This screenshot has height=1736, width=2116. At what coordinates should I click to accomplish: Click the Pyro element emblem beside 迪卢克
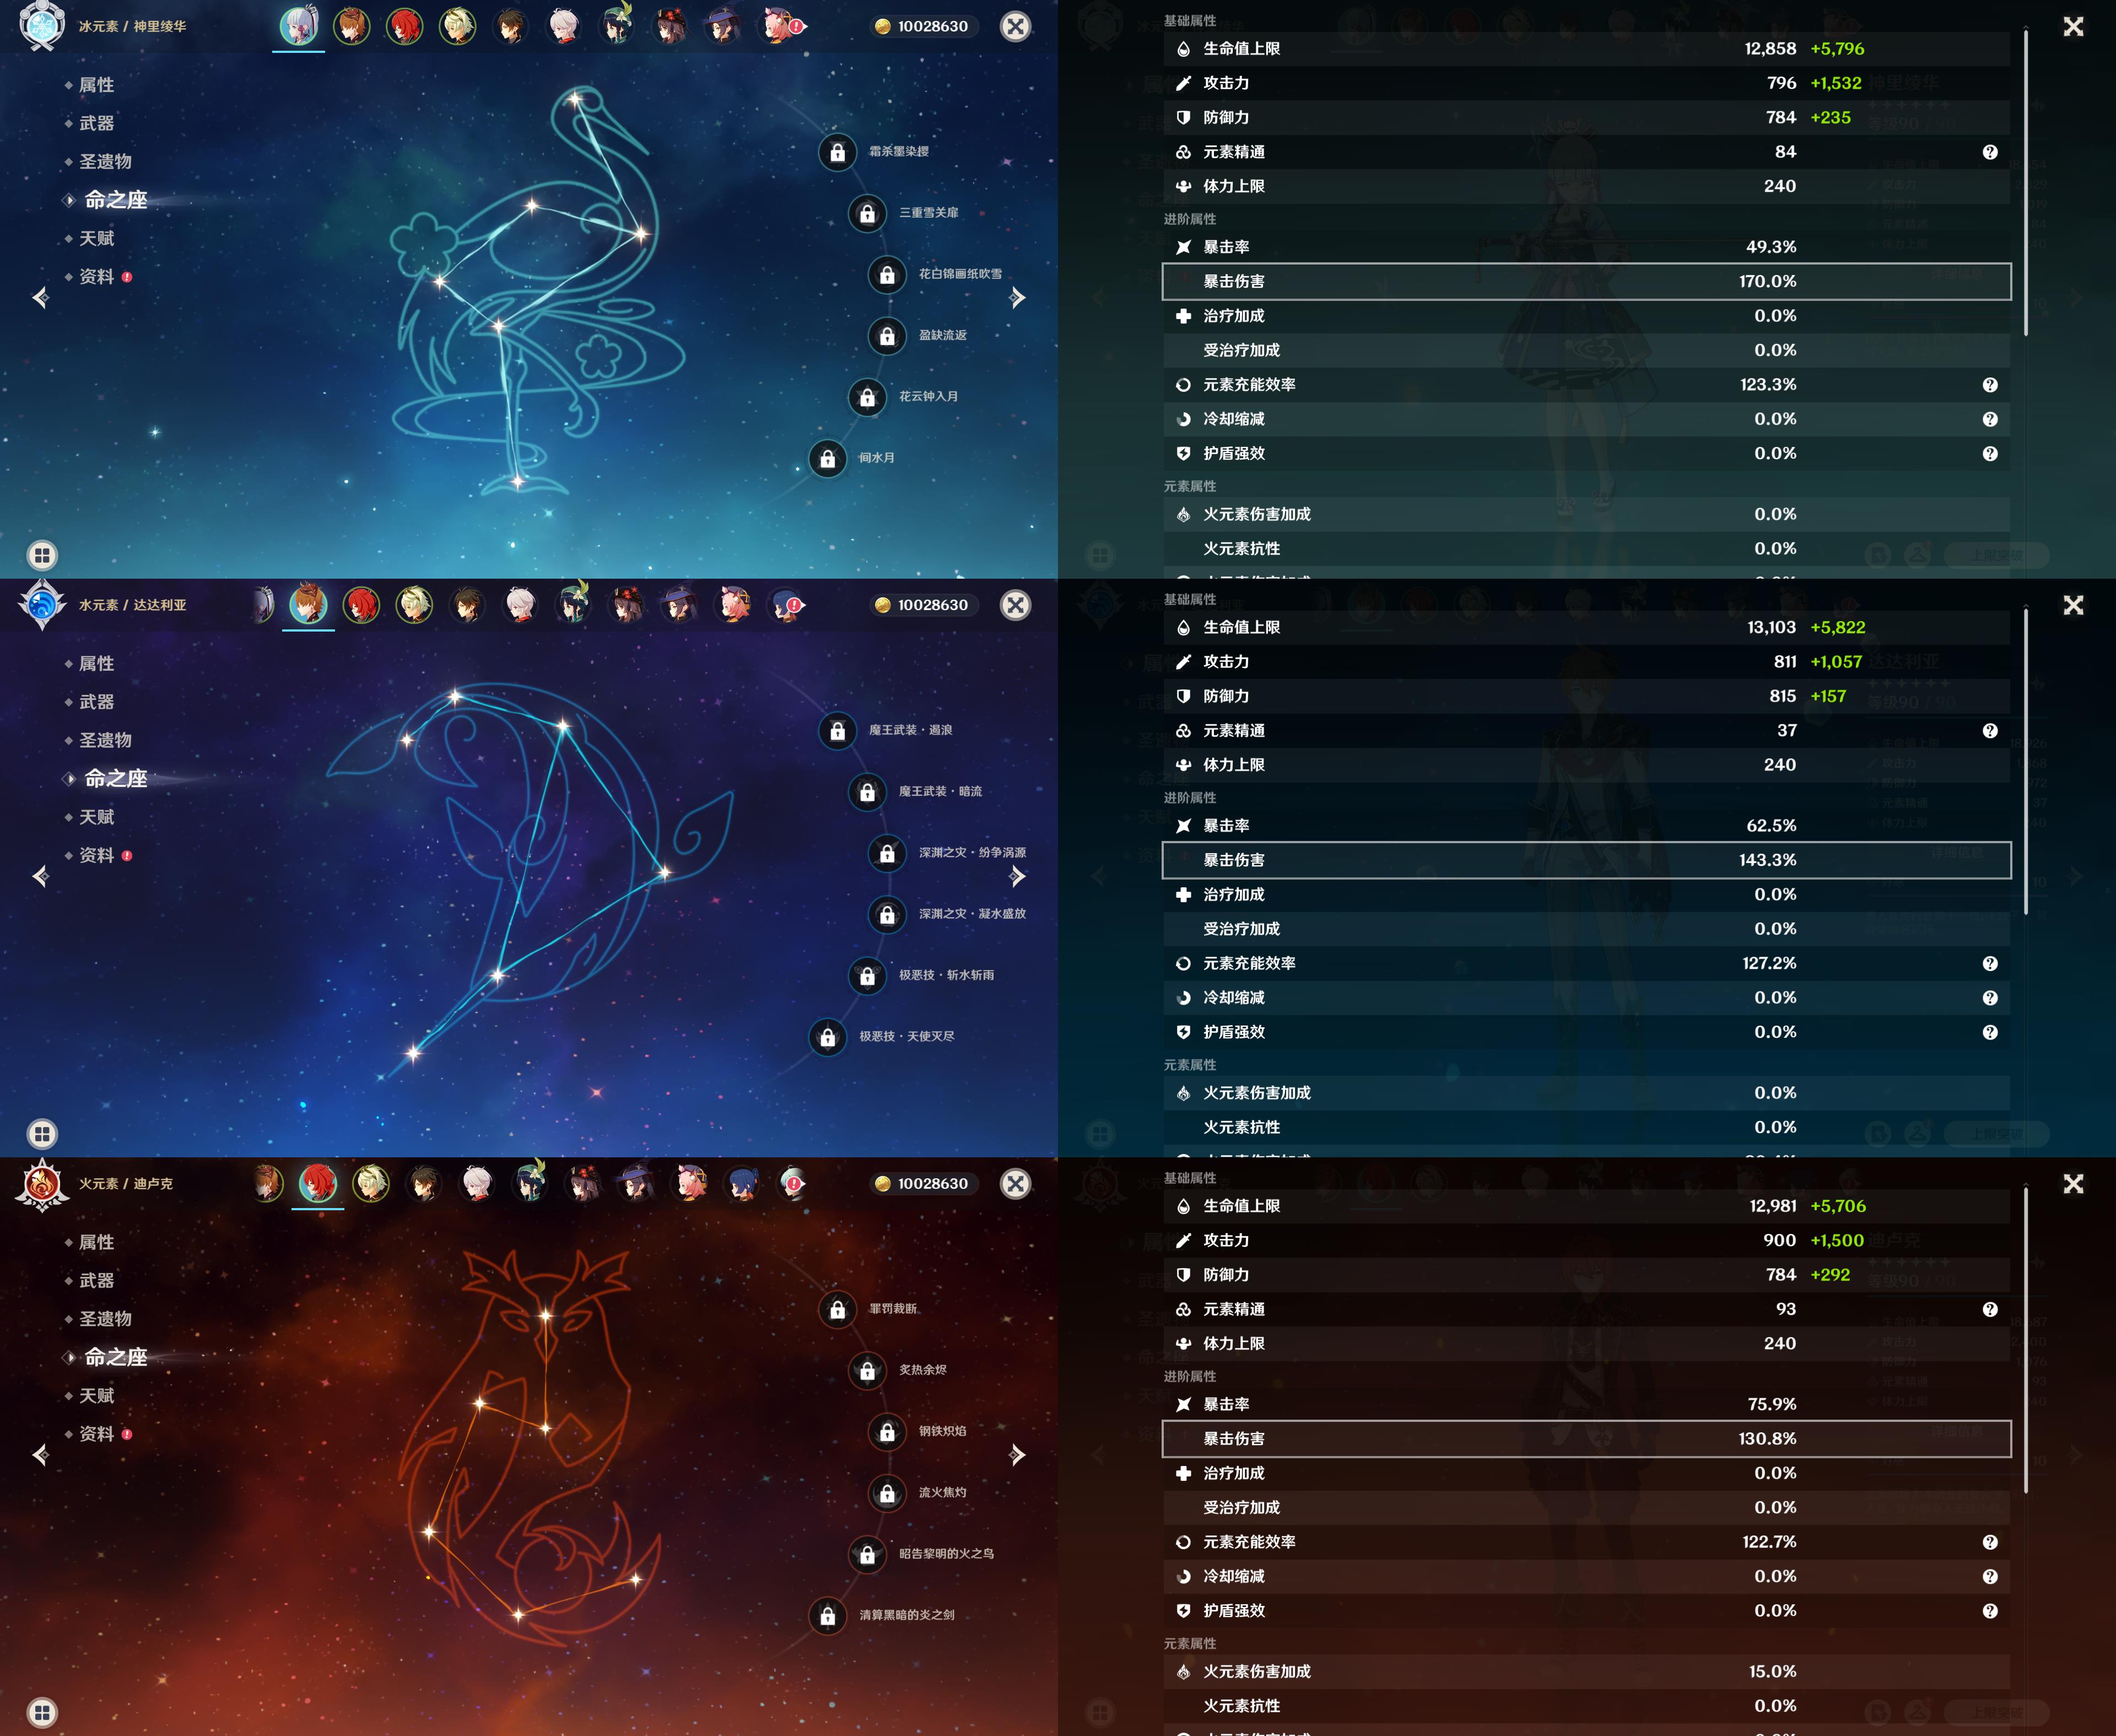click(42, 1184)
